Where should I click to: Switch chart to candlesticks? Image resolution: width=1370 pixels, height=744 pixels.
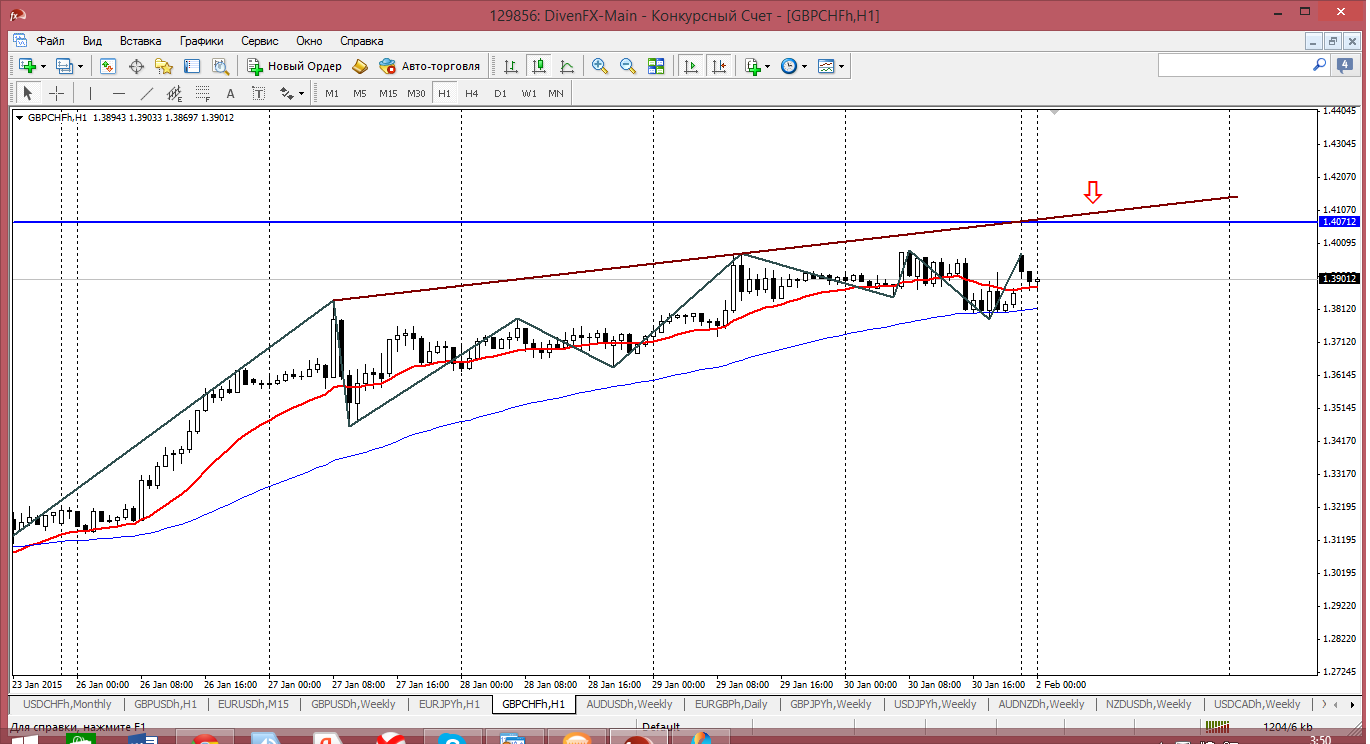(x=539, y=66)
